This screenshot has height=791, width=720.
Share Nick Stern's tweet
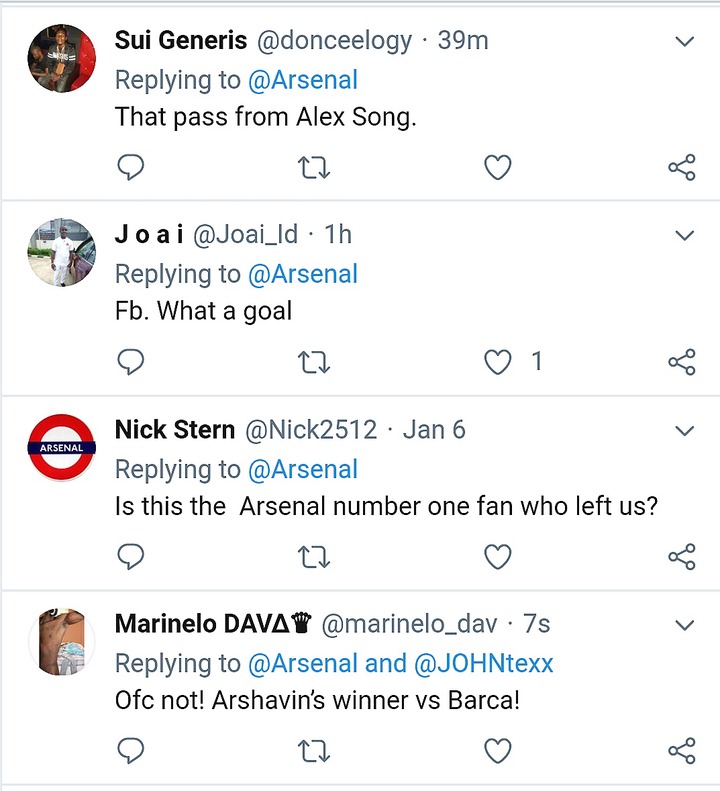pos(681,556)
